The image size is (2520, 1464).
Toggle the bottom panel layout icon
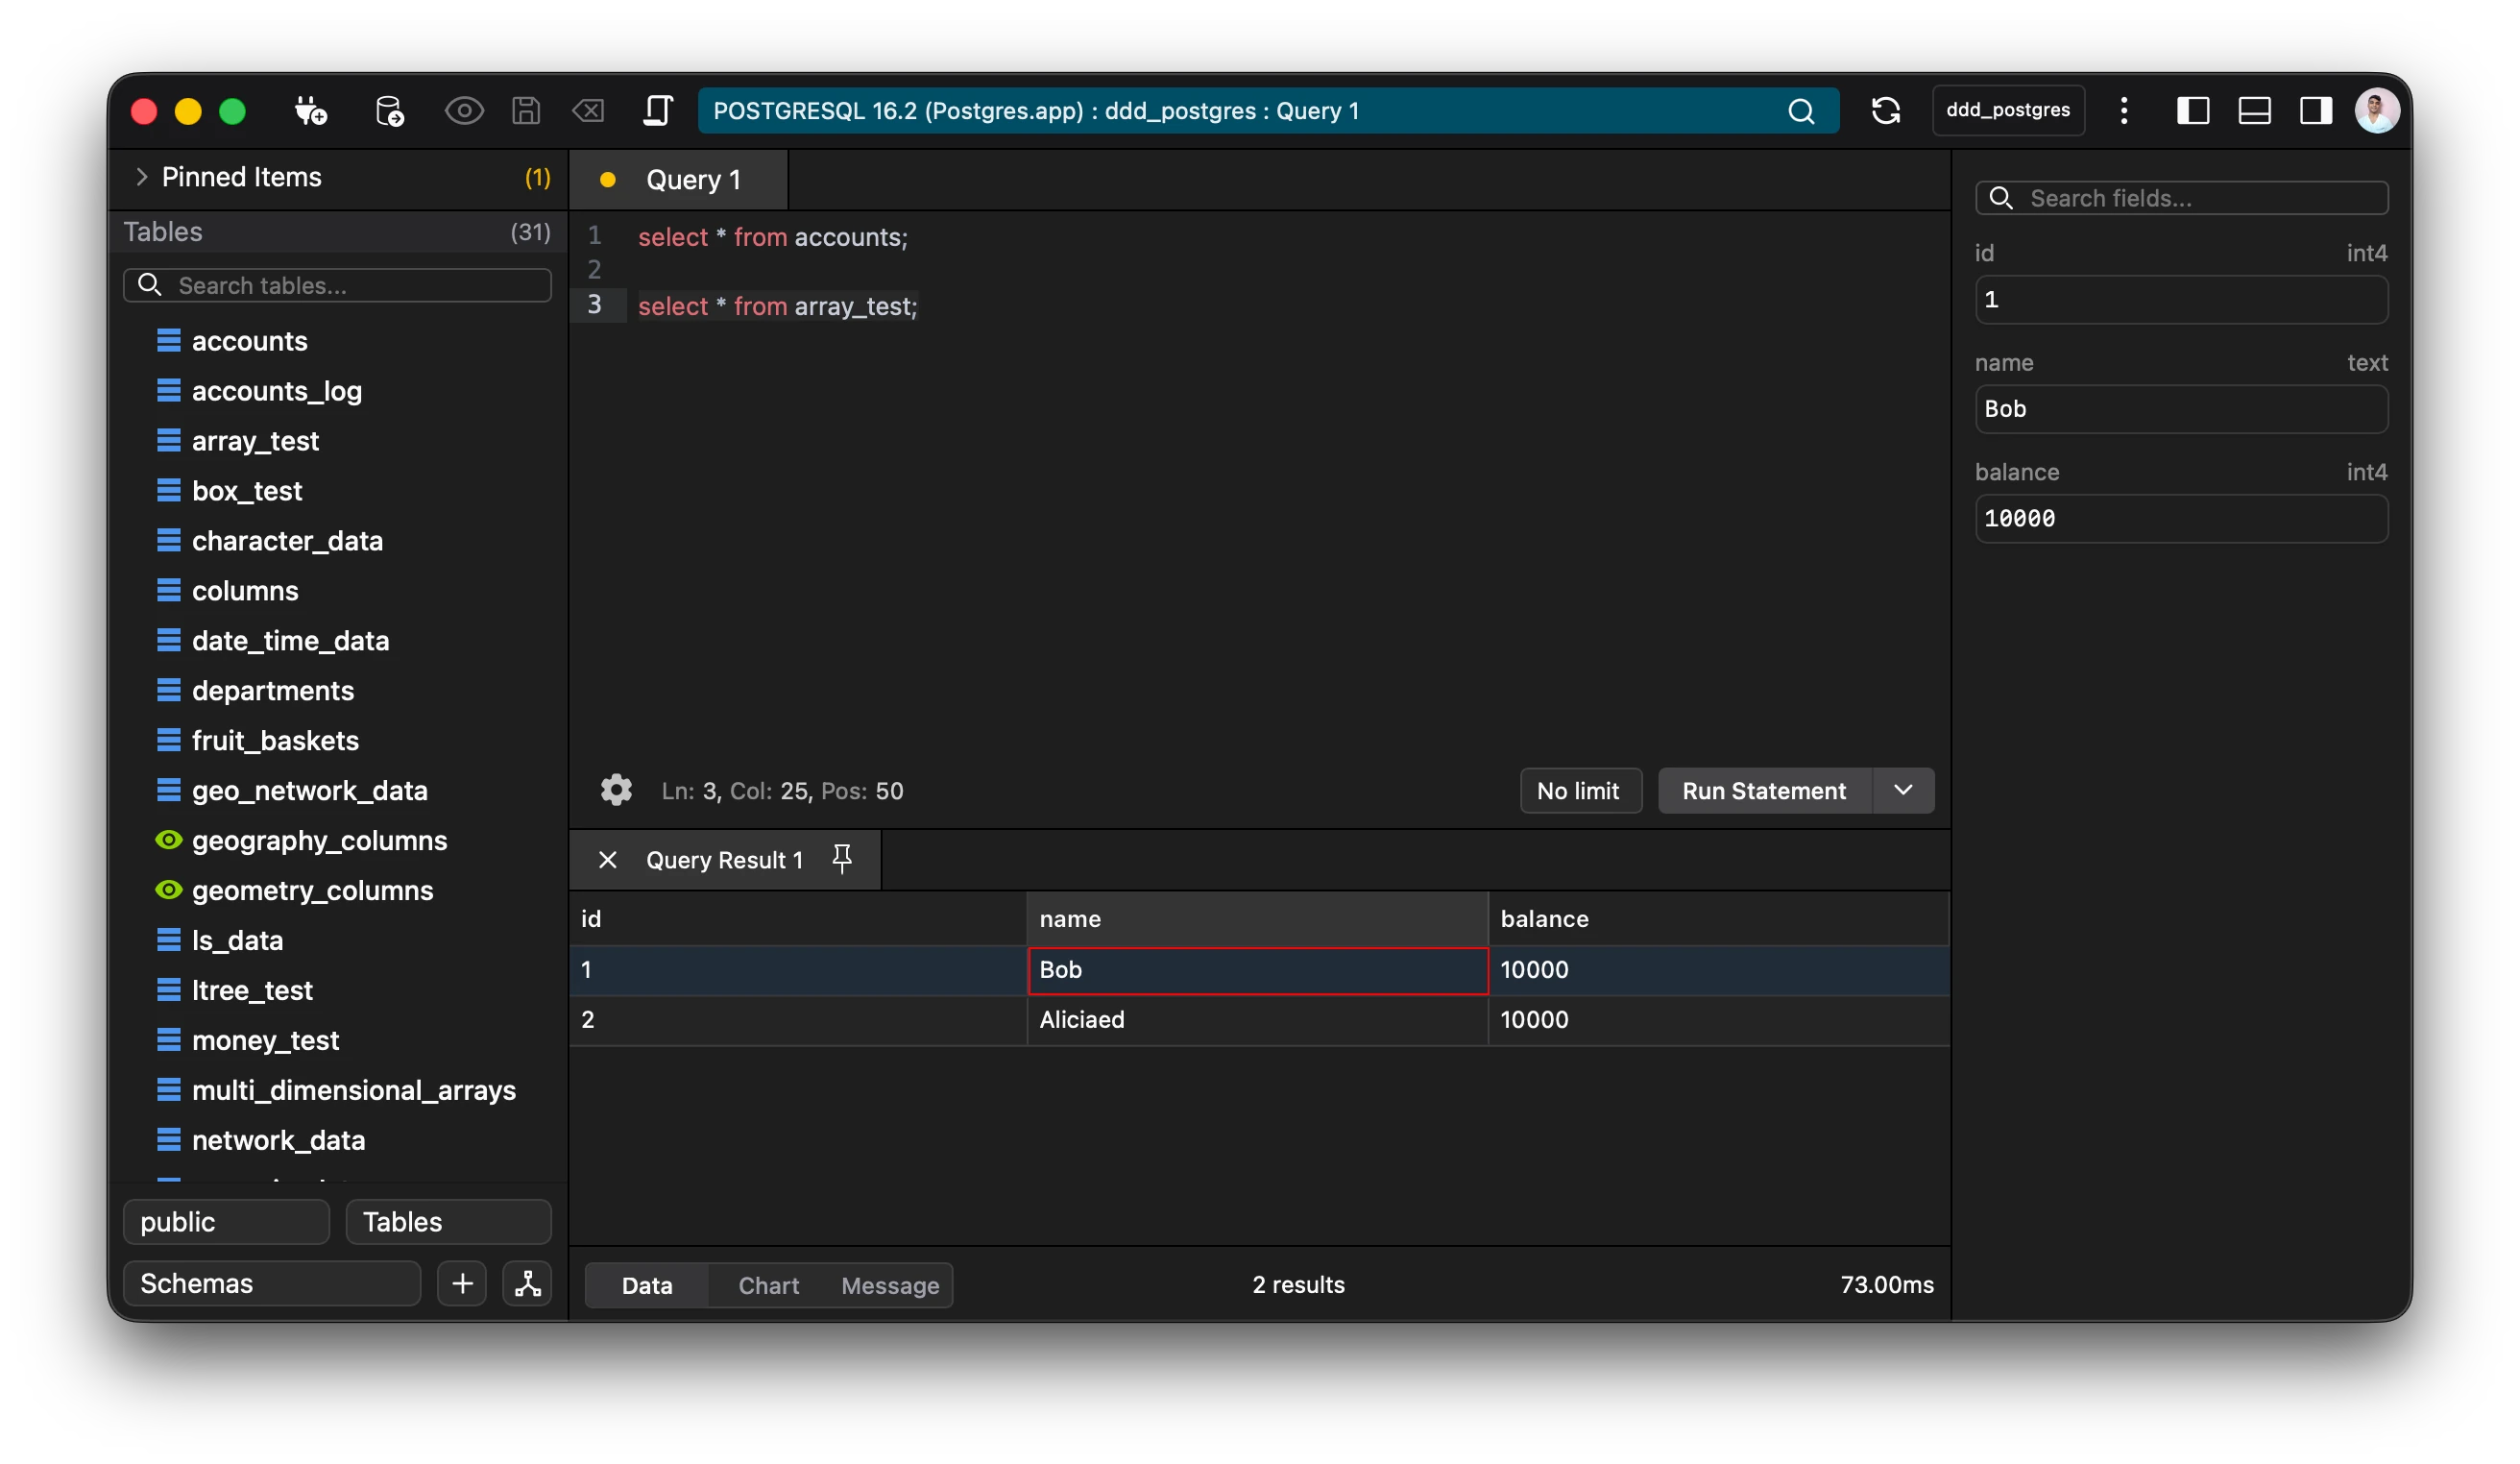click(2254, 110)
